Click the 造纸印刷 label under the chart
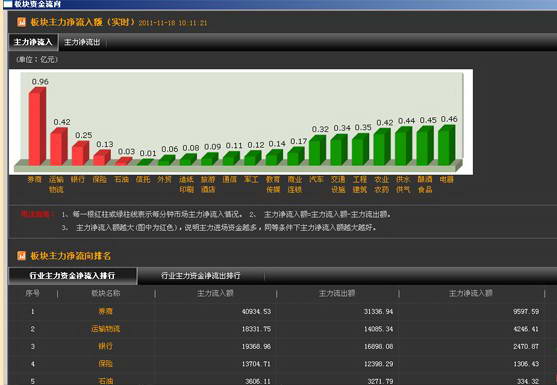This screenshot has height=385, width=557. click(x=186, y=184)
